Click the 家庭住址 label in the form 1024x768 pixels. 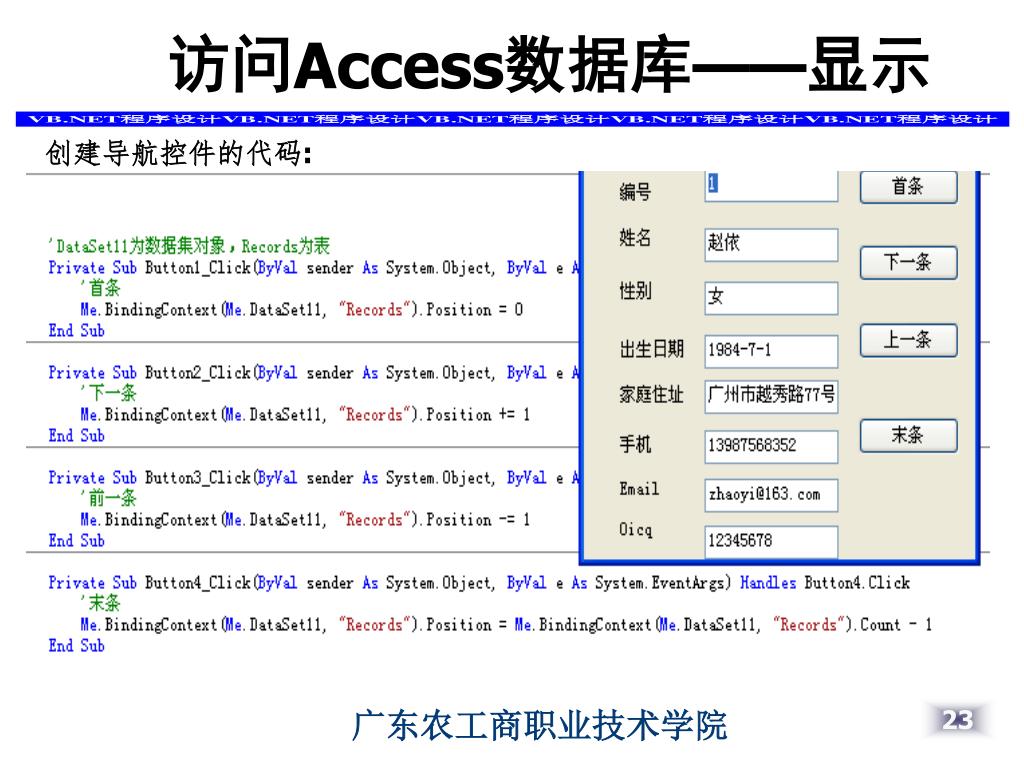[x=652, y=394]
